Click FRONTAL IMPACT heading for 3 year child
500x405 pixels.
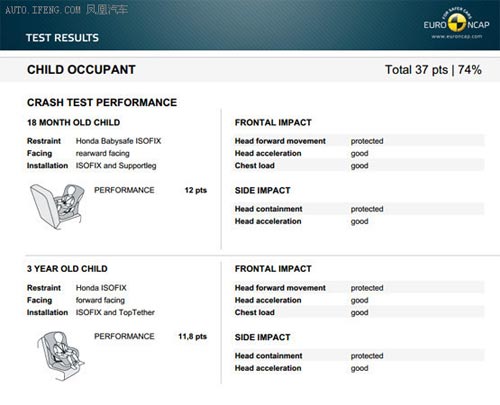273,269
